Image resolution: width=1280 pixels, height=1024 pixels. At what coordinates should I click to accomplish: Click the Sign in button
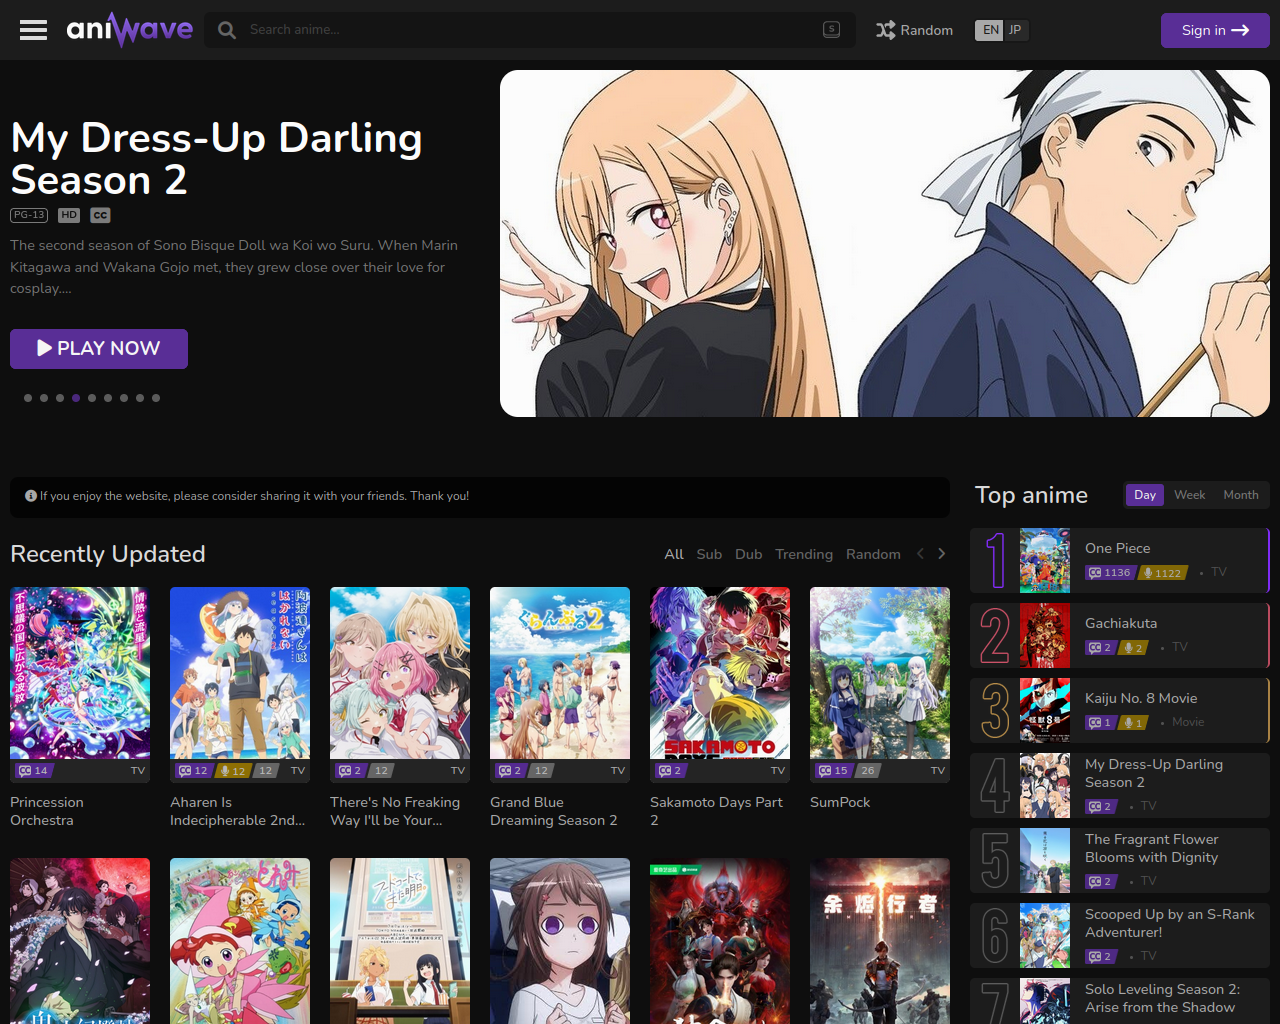coord(1215,30)
